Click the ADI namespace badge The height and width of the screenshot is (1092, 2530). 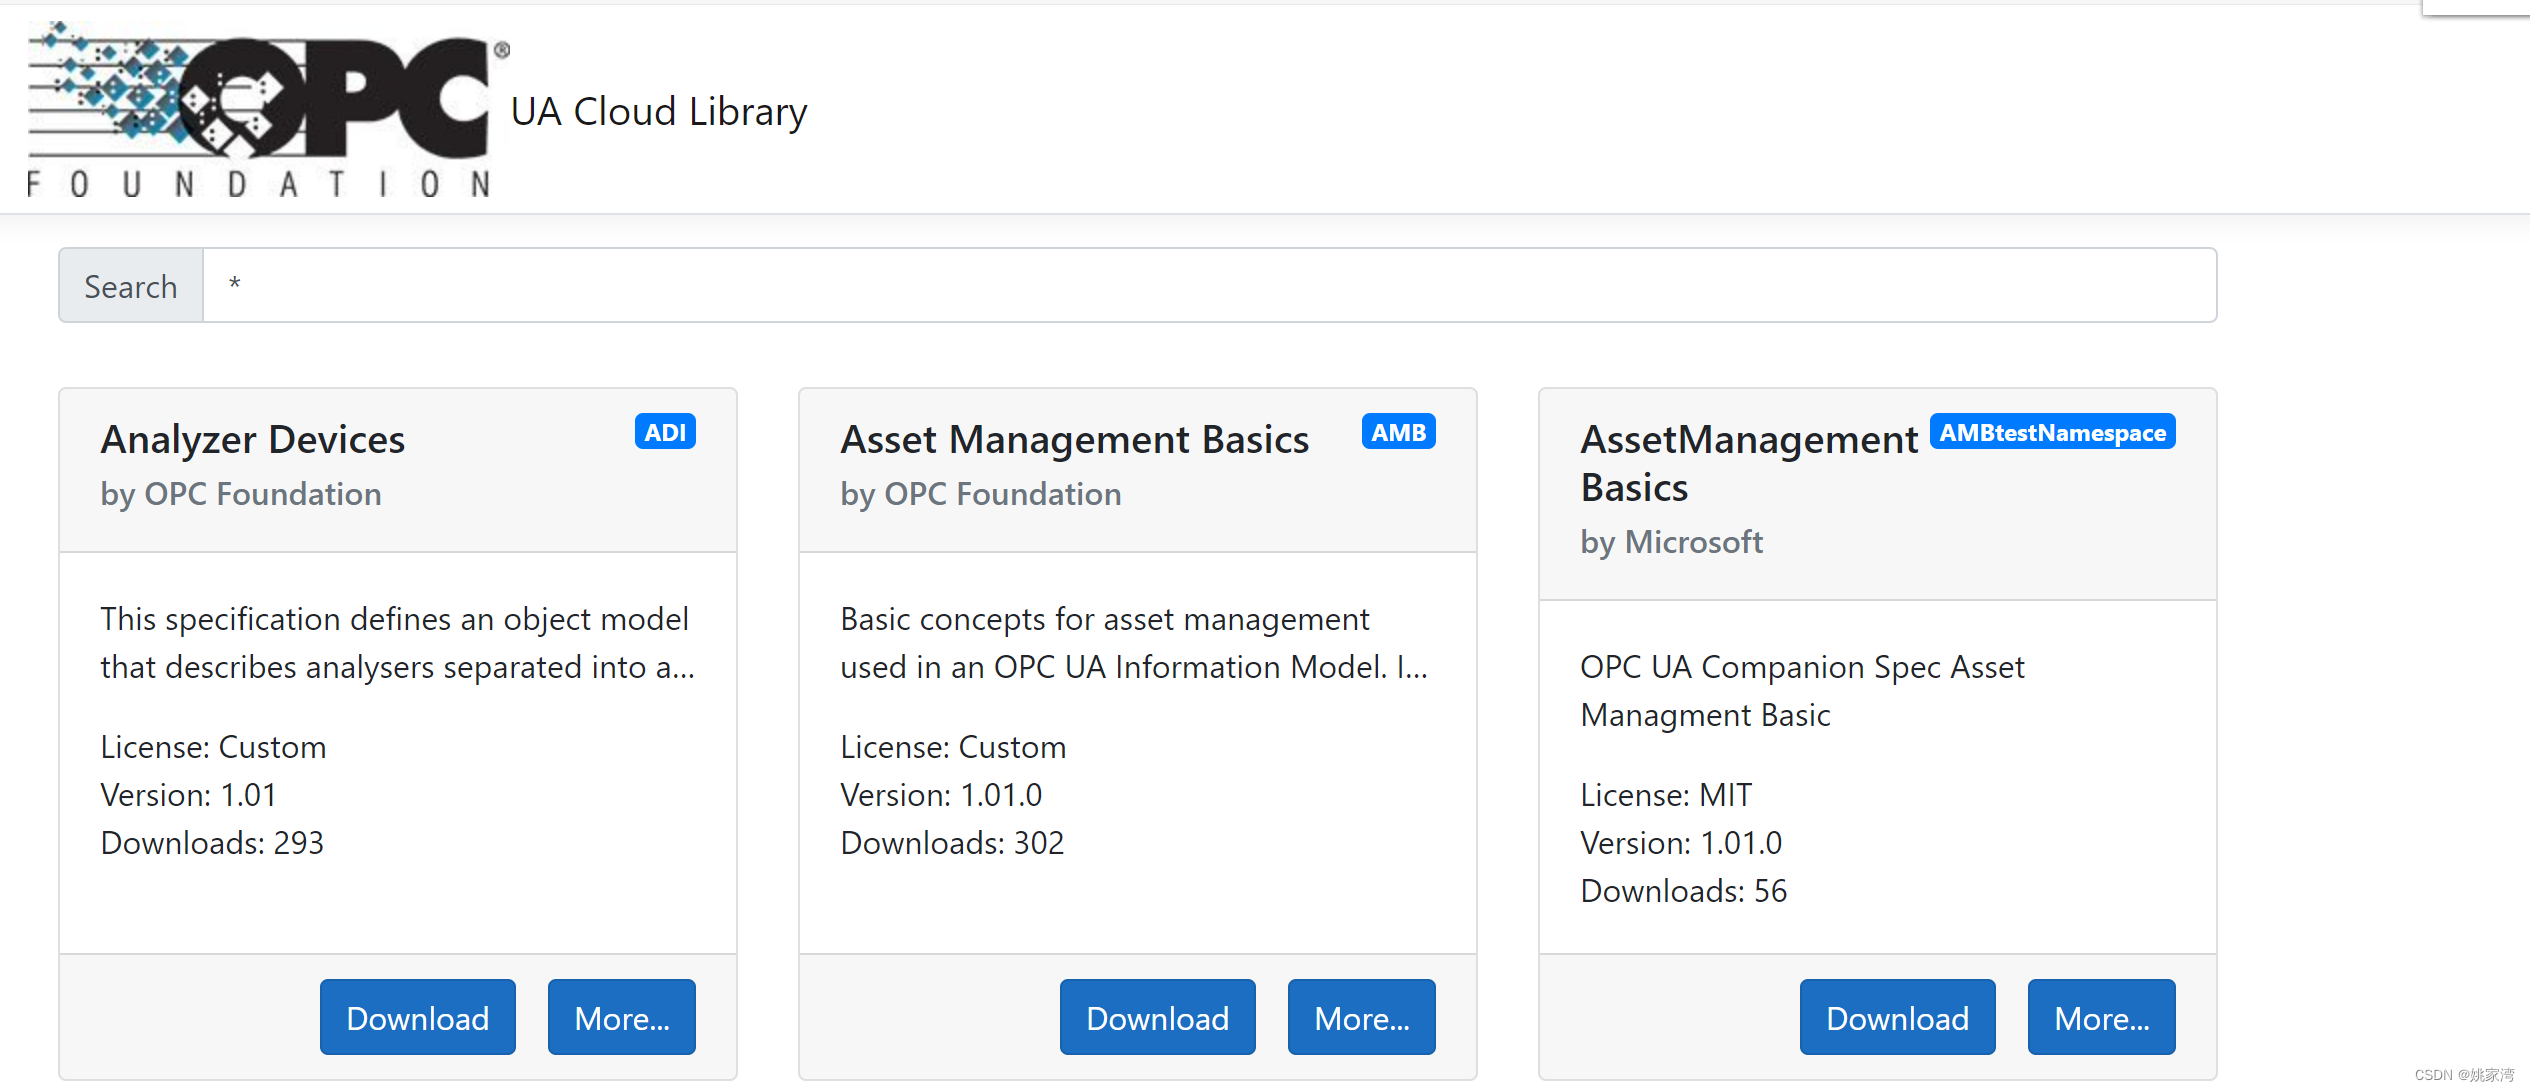click(665, 432)
